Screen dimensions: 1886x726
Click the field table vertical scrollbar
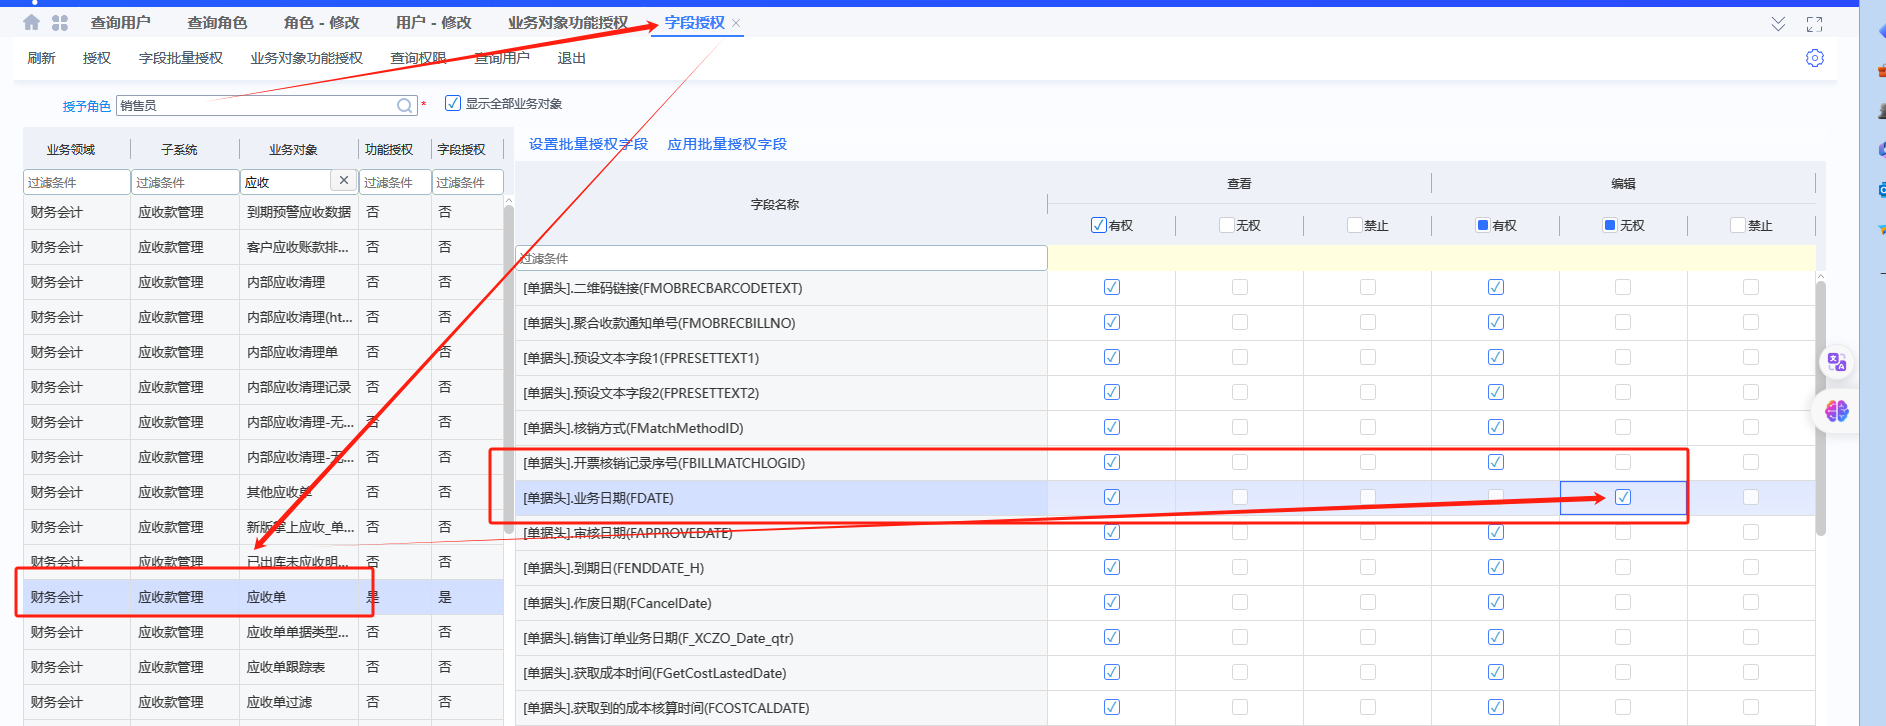[1820, 408]
